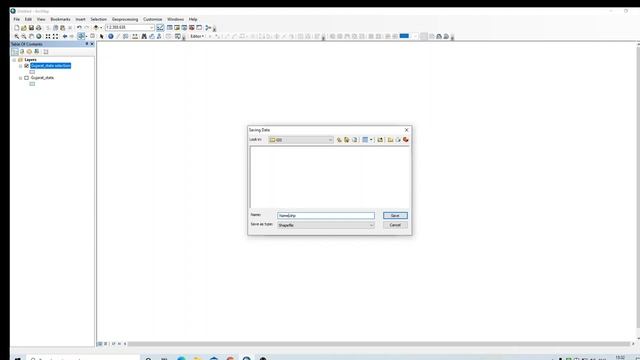Select the Zoom Out tool
Viewport: 640px width, 360px height.
[24, 36]
